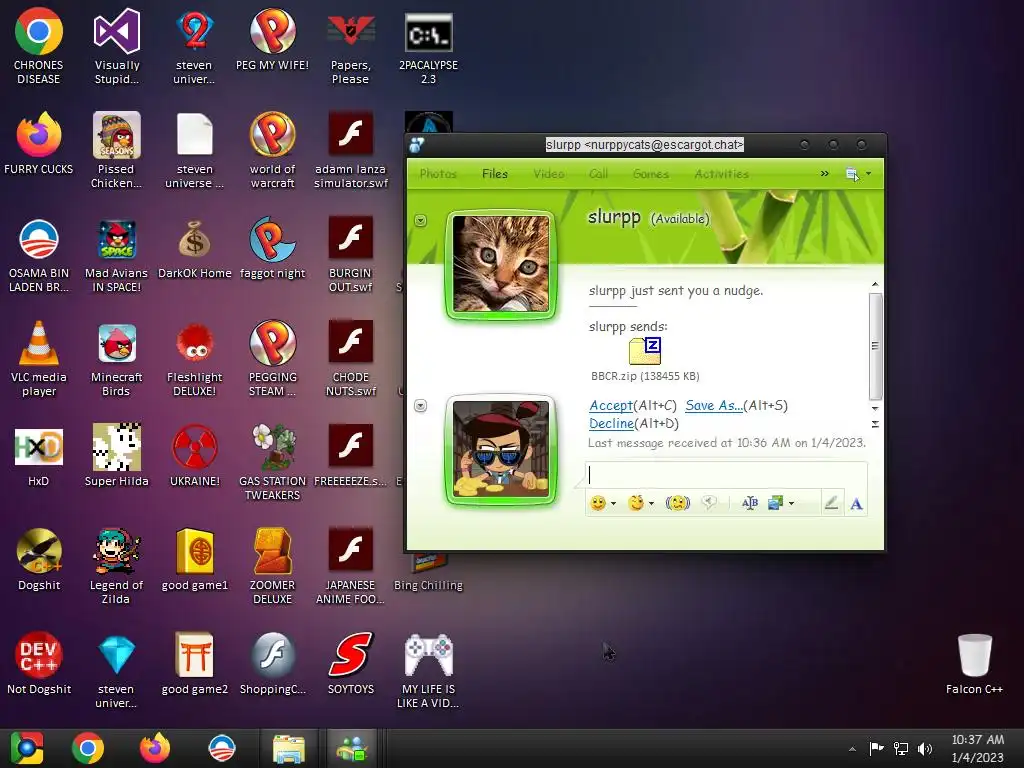The image size is (1024, 768).
Task: Open File Explorer from the taskbar
Action: pos(288,748)
